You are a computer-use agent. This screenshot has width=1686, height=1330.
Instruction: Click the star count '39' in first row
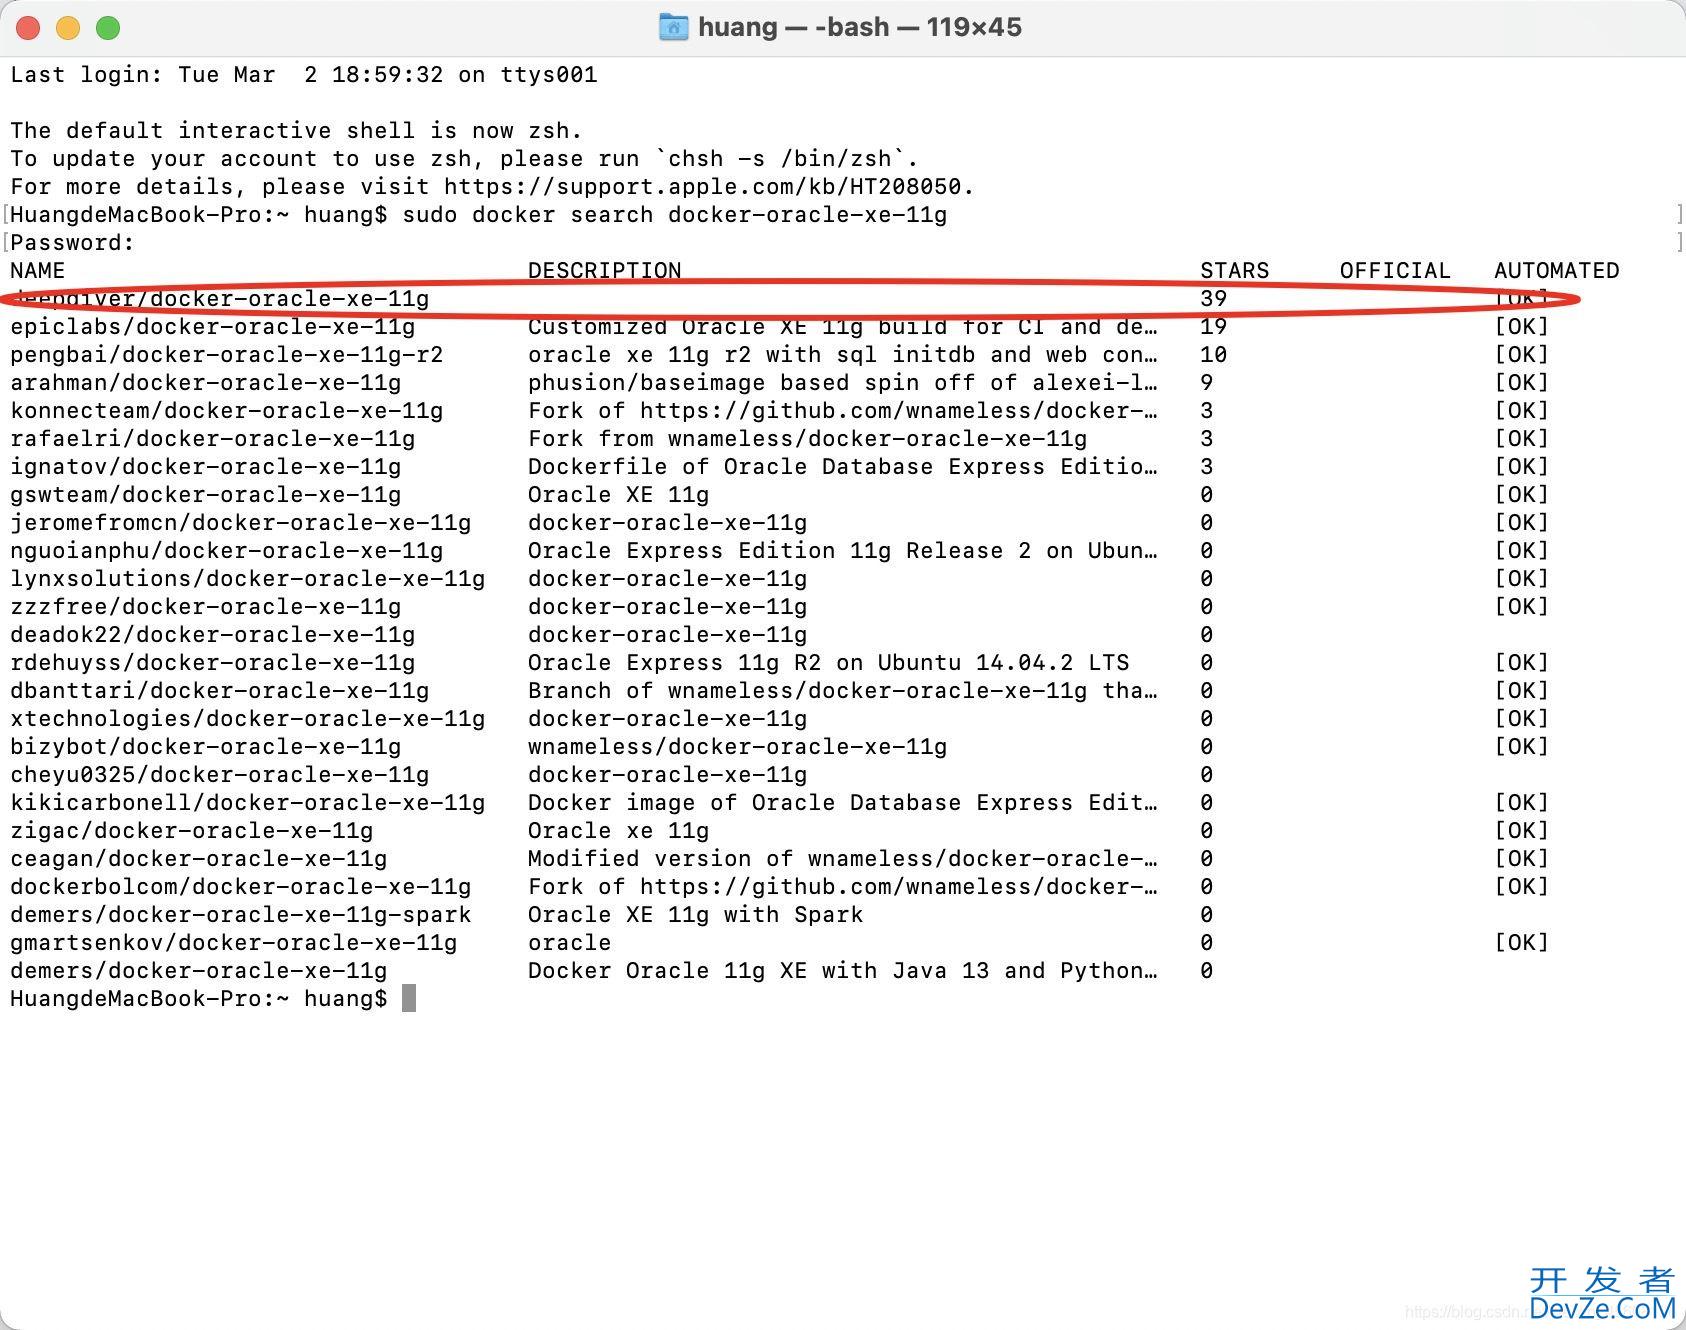click(x=1214, y=298)
